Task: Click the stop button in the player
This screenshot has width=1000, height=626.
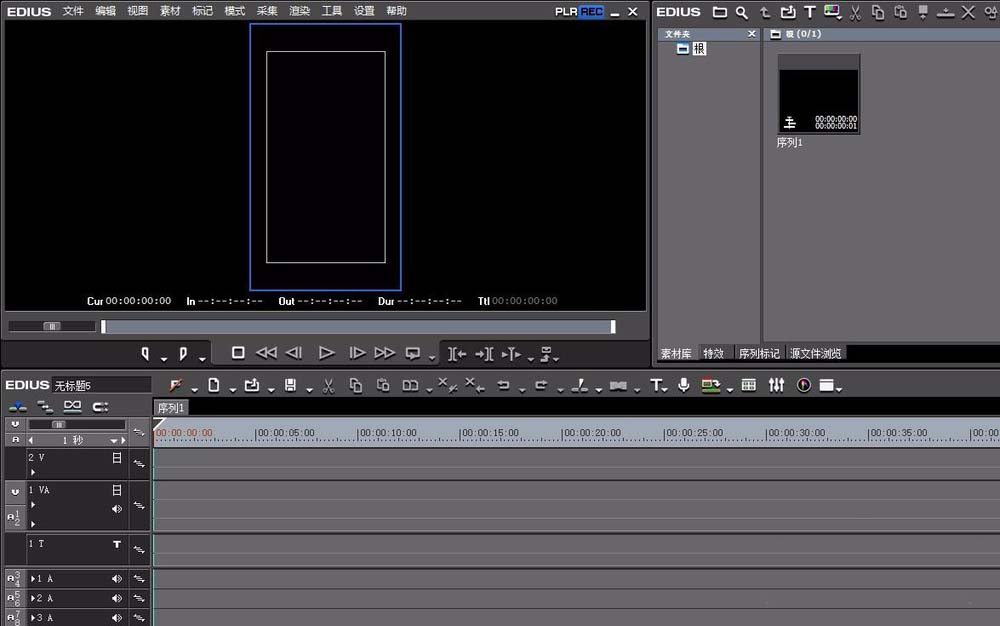Action: point(238,353)
